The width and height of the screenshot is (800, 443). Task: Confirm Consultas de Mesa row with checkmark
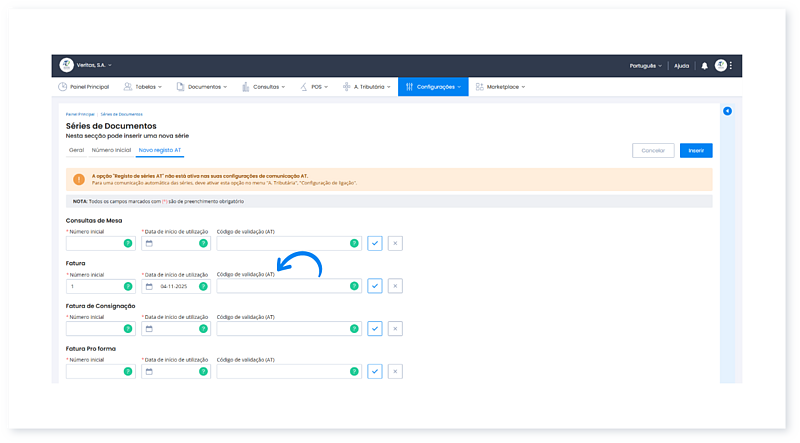tap(375, 243)
